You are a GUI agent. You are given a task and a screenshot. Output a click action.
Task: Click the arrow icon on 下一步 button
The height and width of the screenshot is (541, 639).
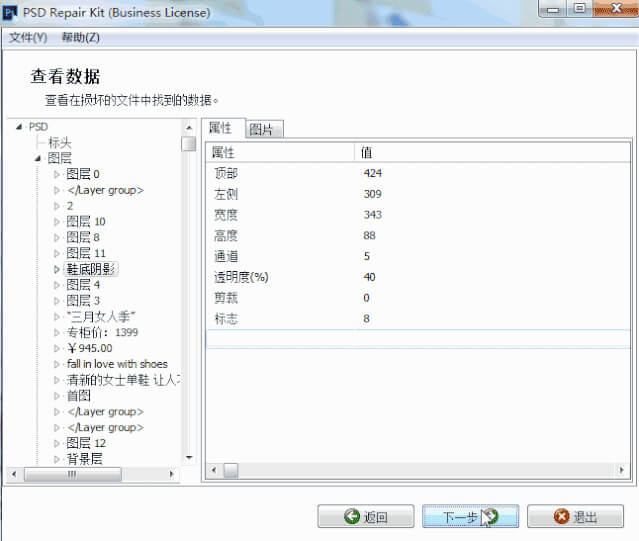point(492,517)
